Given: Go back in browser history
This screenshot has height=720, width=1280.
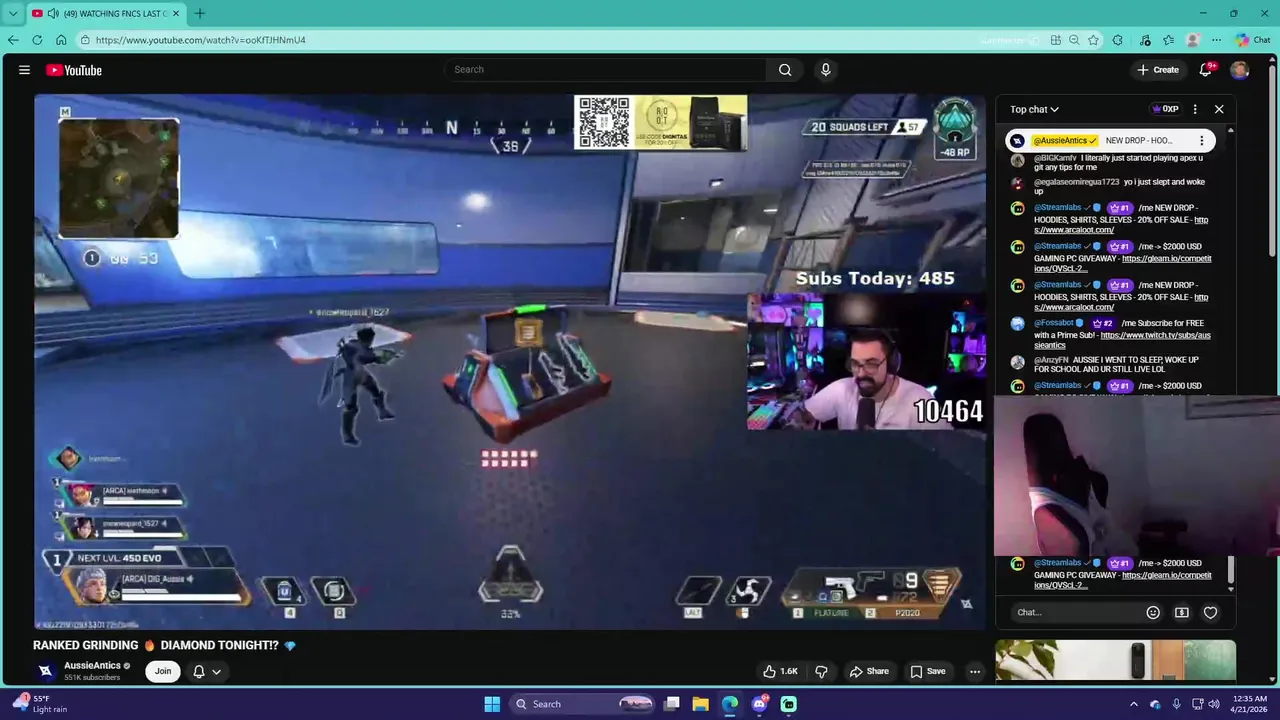Looking at the screenshot, I should [13, 40].
